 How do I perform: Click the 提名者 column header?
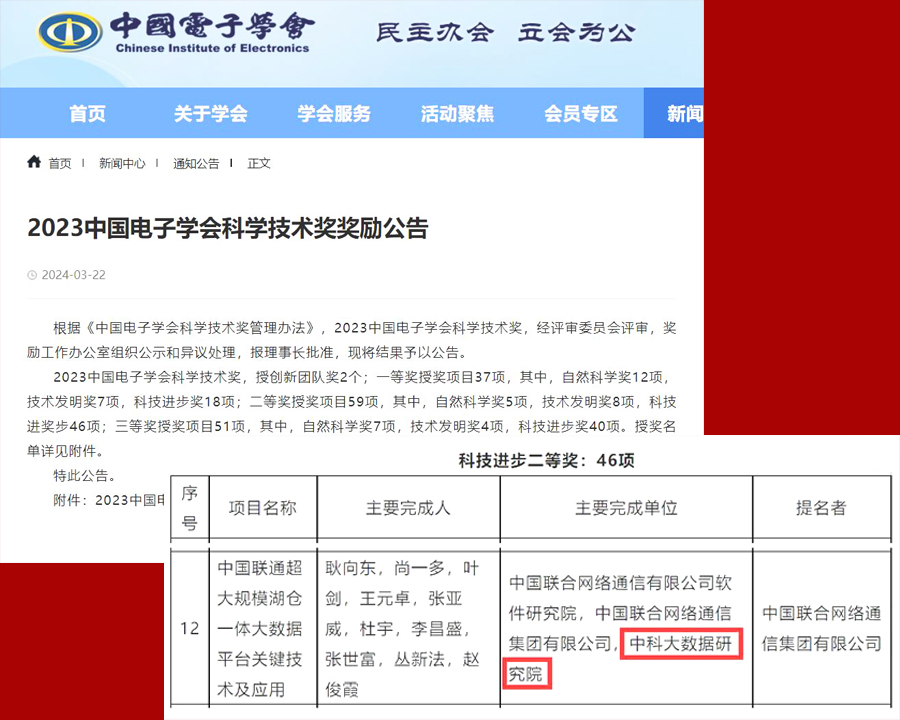click(821, 508)
